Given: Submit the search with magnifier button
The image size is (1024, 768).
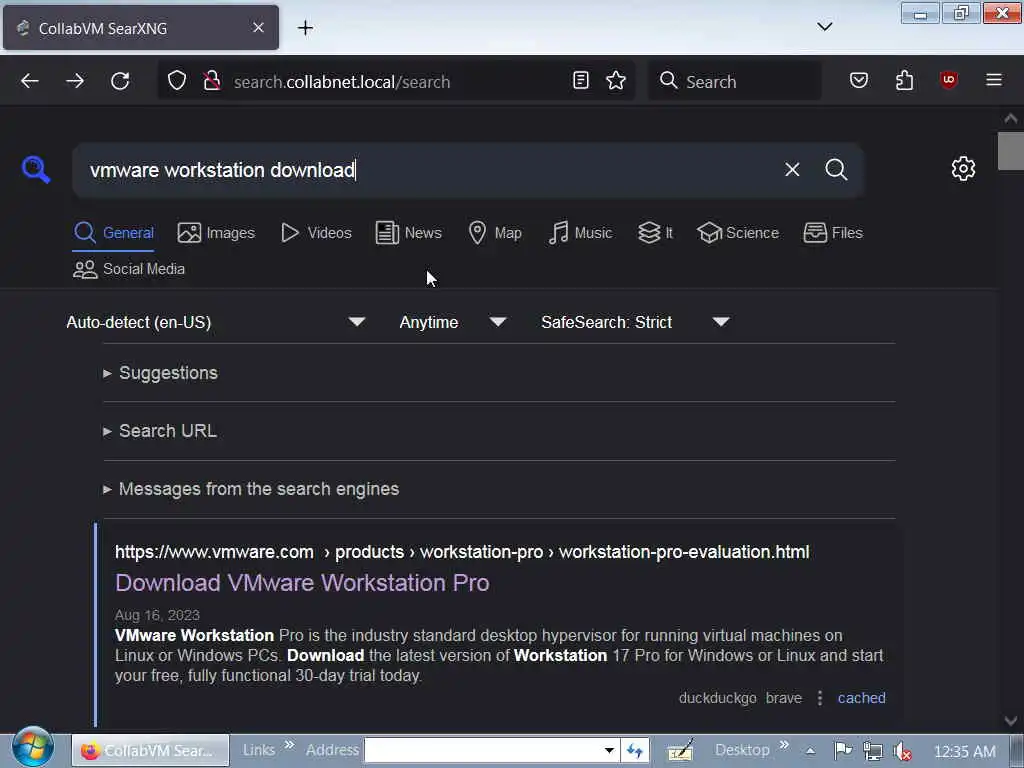Looking at the screenshot, I should (x=837, y=170).
